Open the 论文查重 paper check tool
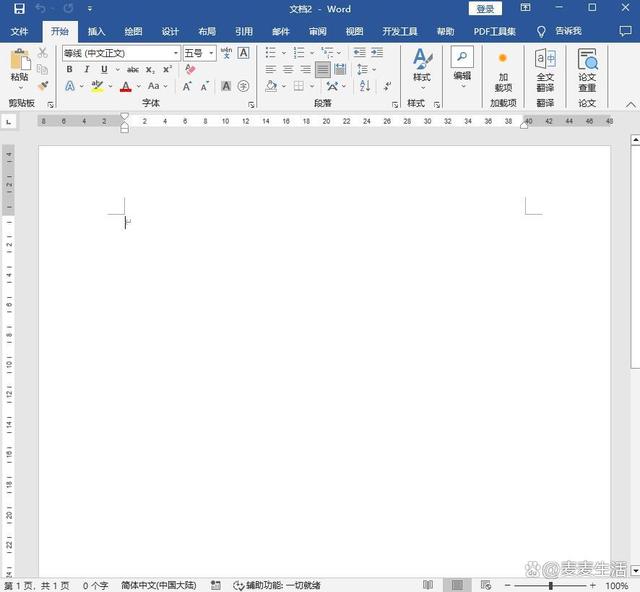Image resolution: width=640 pixels, height=592 pixels. point(587,70)
